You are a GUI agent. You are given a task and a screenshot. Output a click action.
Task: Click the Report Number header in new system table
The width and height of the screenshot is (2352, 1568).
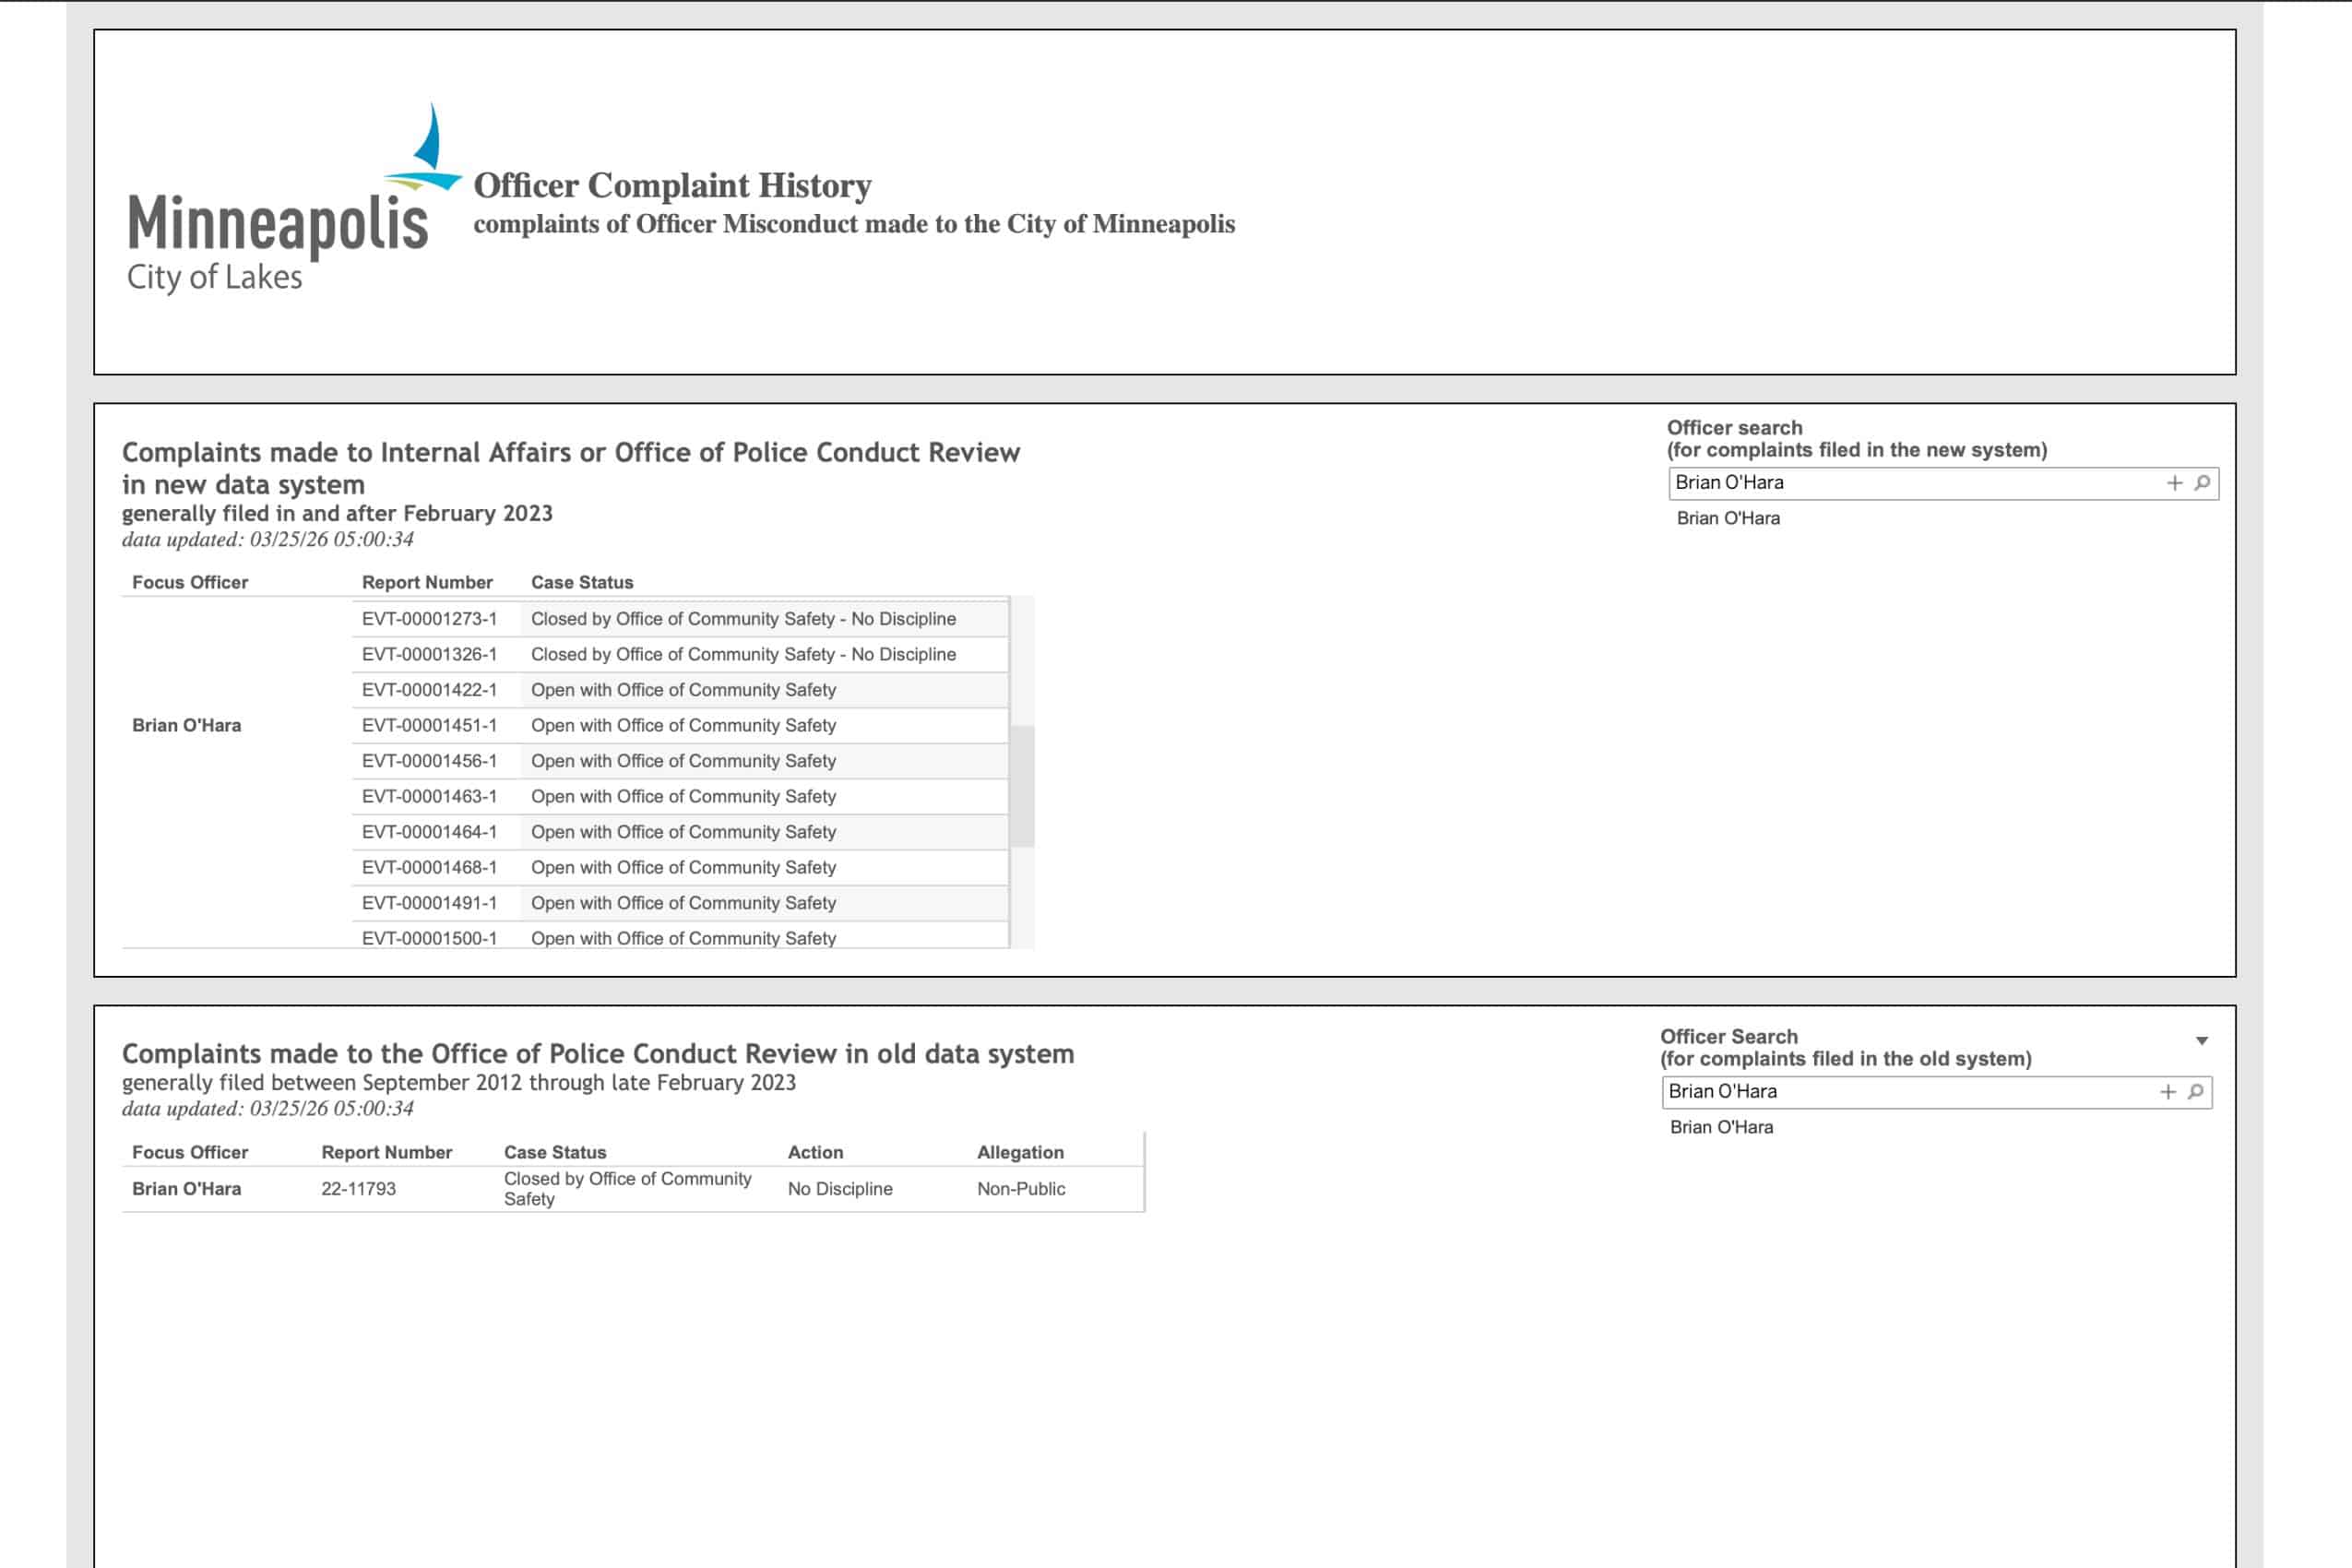pos(427,582)
